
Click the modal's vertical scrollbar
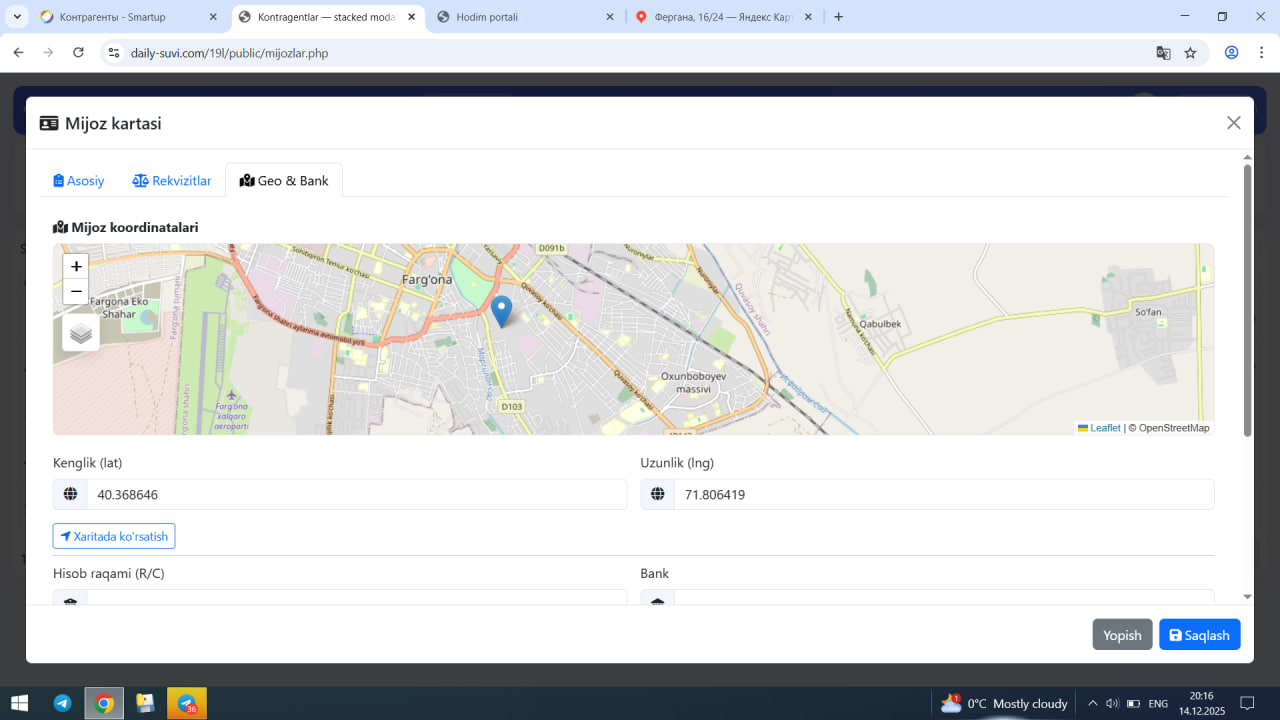(x=1247, y=300)
